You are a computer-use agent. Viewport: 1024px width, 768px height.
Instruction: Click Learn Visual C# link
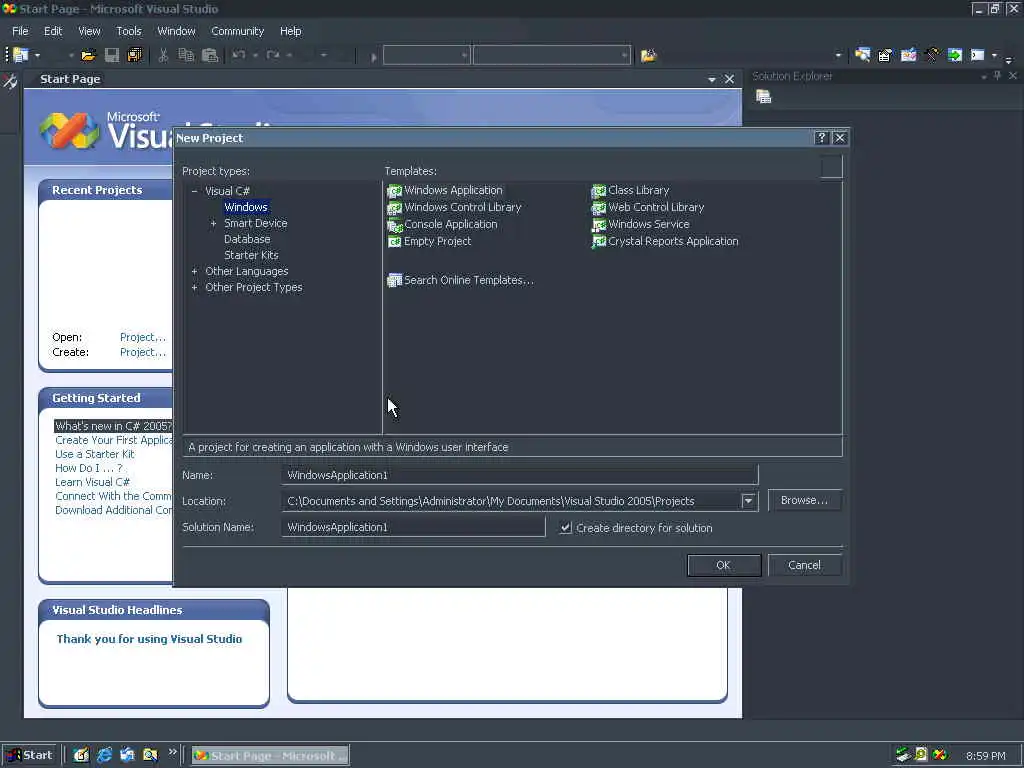tap(93, 482)
